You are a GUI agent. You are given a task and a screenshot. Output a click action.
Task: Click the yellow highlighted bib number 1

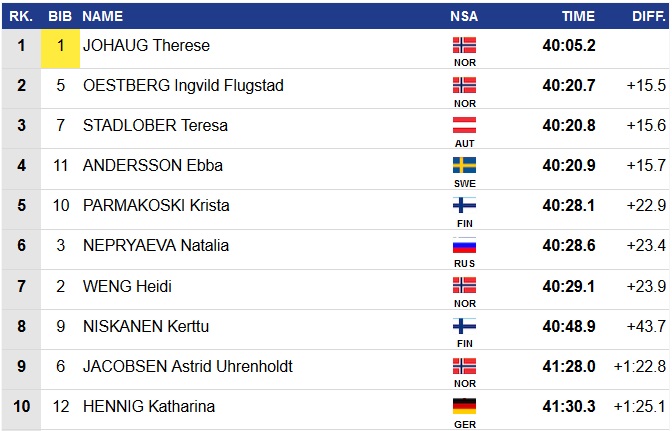(x=60, y=46)
